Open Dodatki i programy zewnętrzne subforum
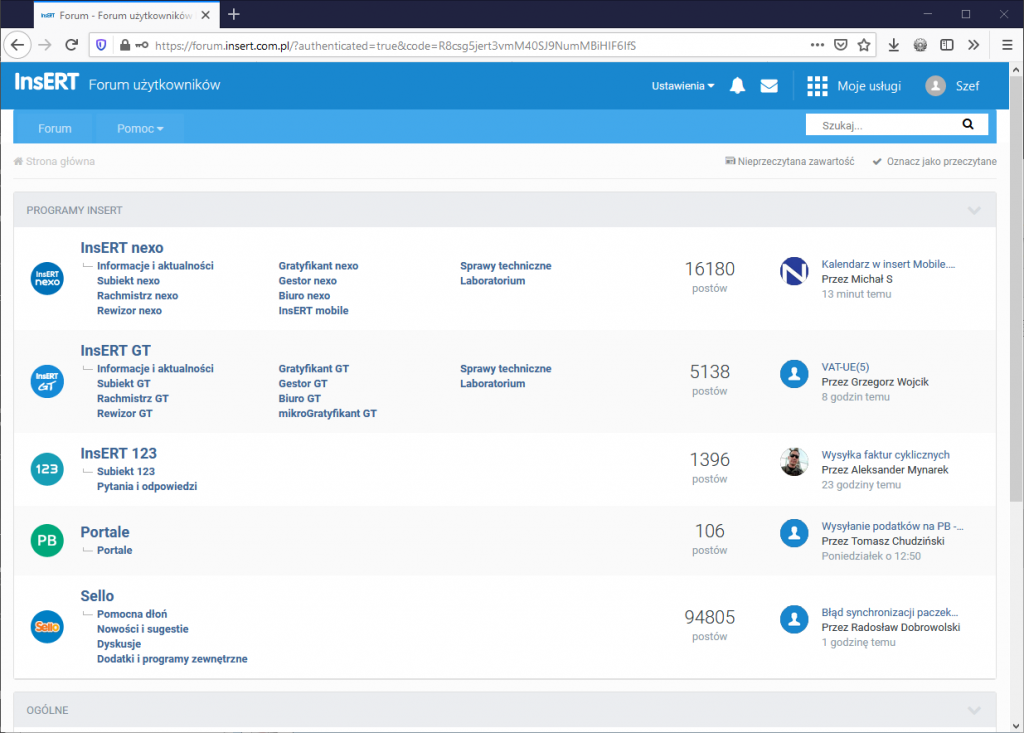 pyautogui.click(x=172, y=659)
